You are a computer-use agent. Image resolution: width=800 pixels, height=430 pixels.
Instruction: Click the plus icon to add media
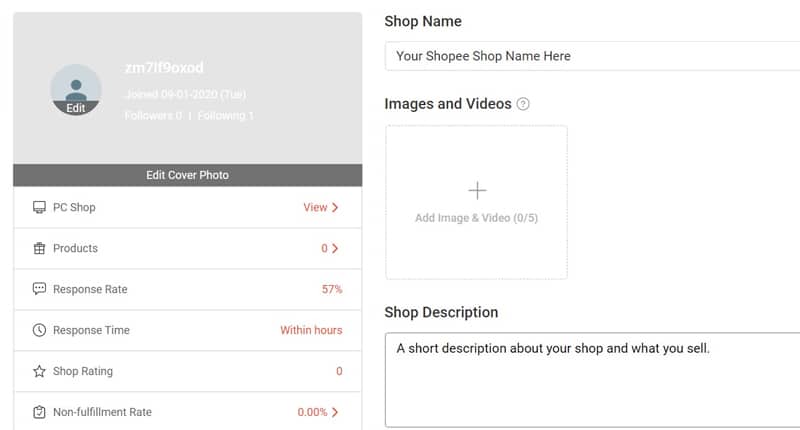[x=477, y=190]
